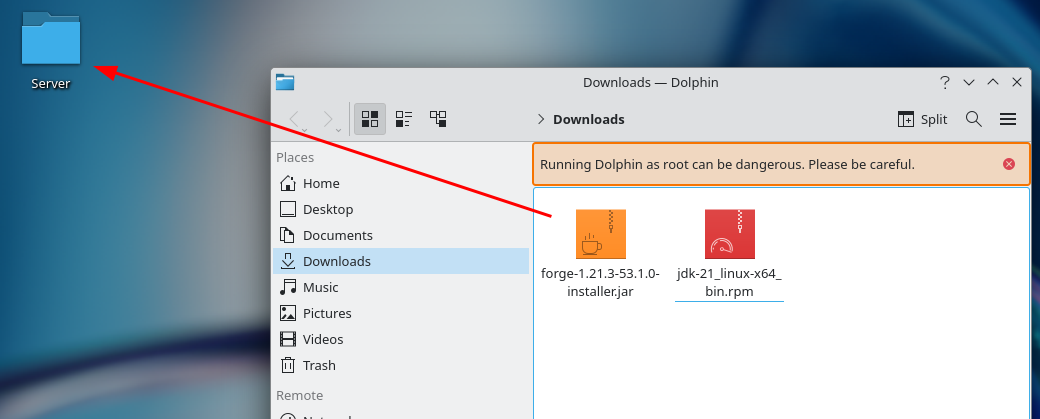Open Desktop in Places sidebar
Image resolution: width=1040 pixels, height=419 pixels.
click(328, 210)
